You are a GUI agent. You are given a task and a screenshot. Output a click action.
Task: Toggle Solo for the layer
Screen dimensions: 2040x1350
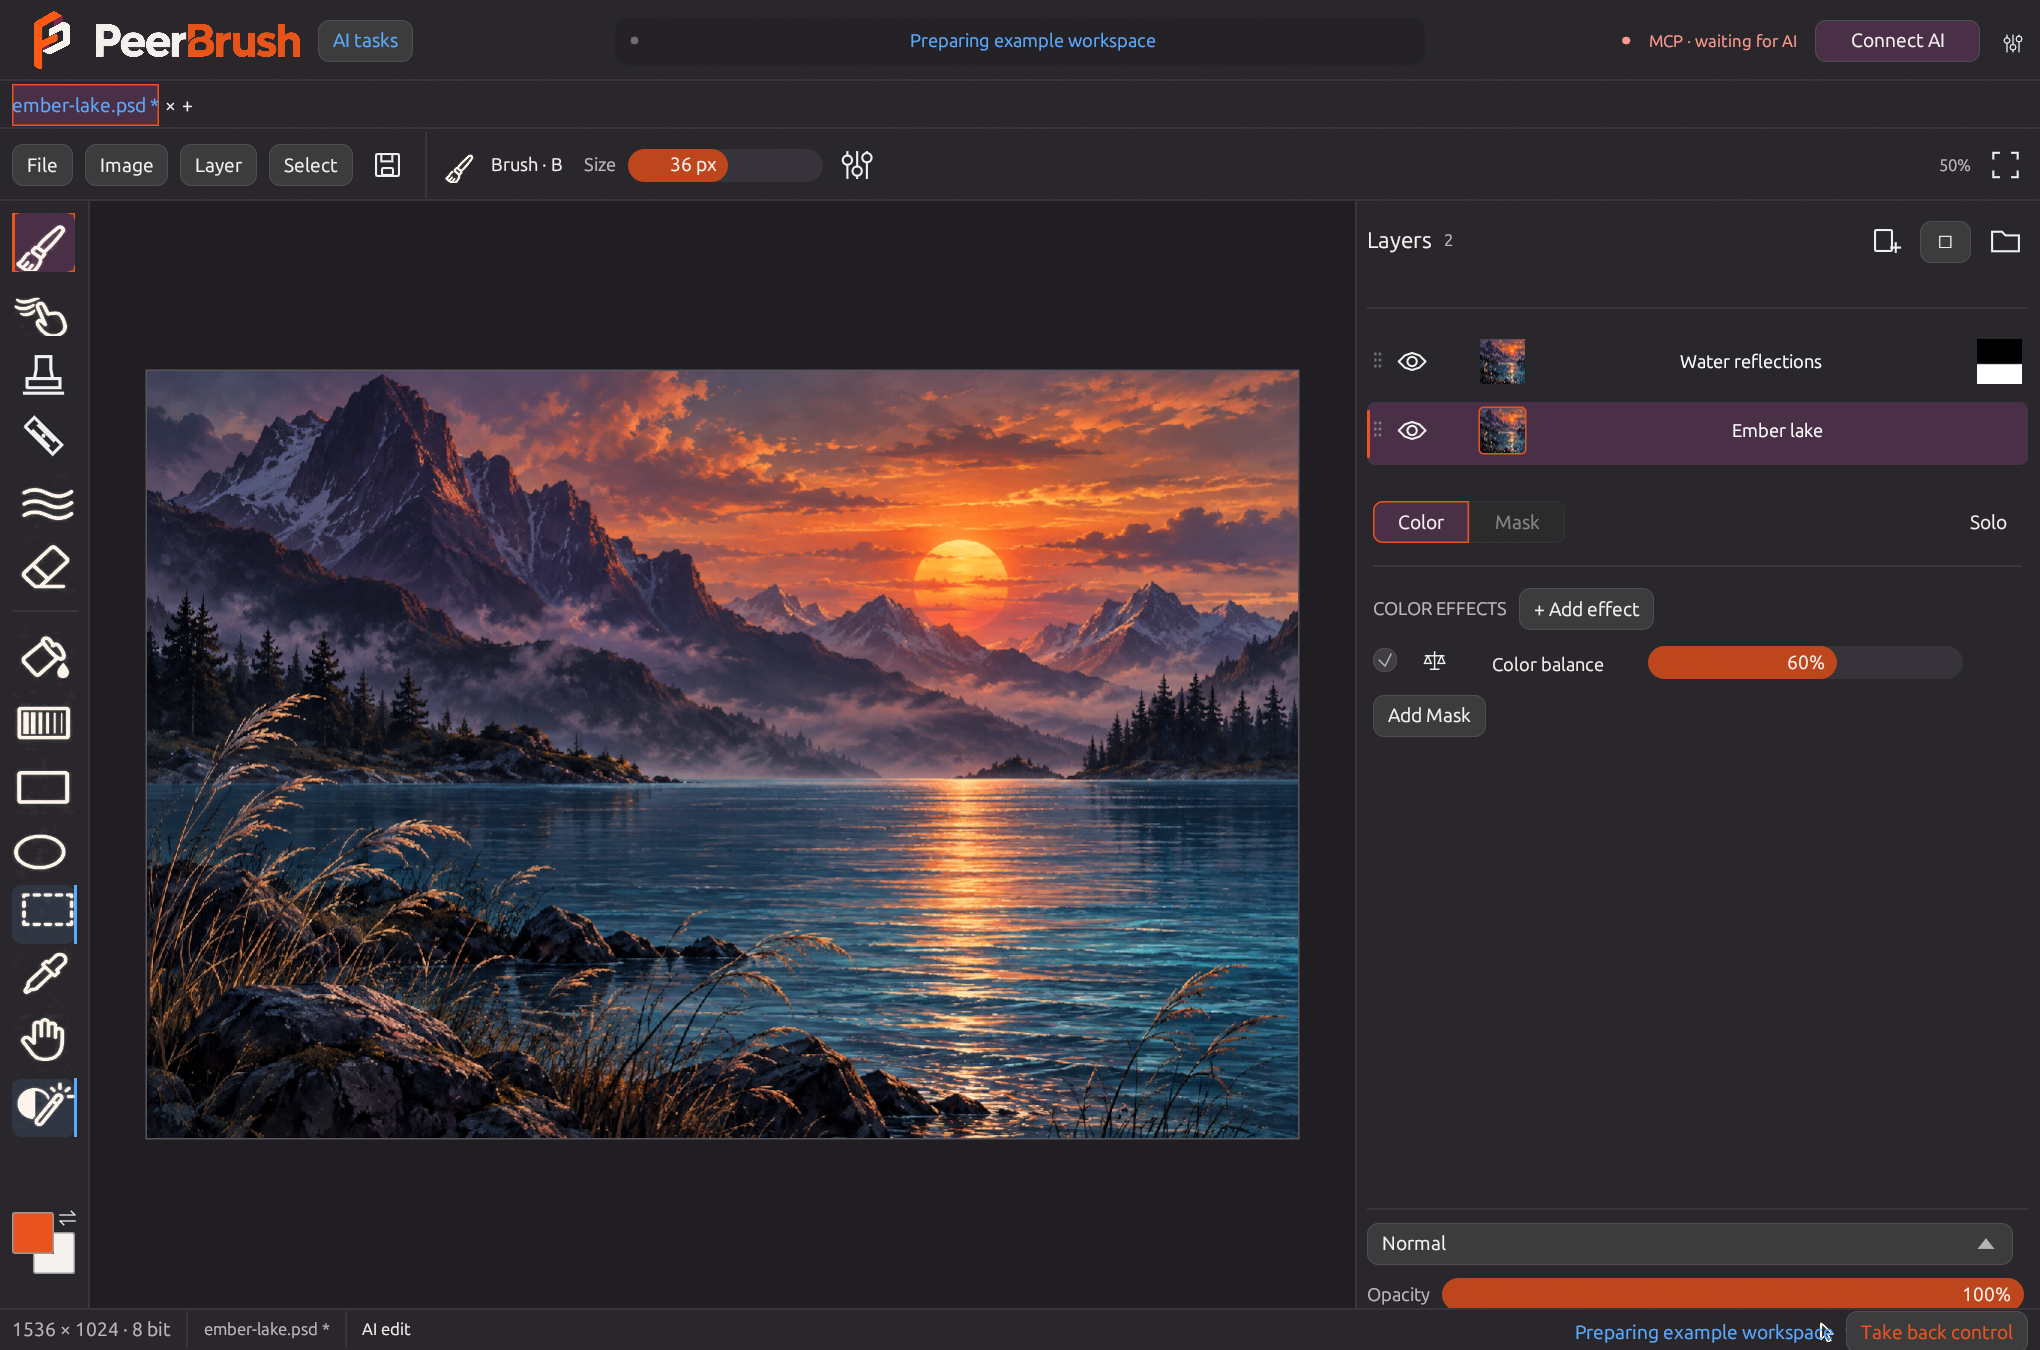click(1987, 522)
